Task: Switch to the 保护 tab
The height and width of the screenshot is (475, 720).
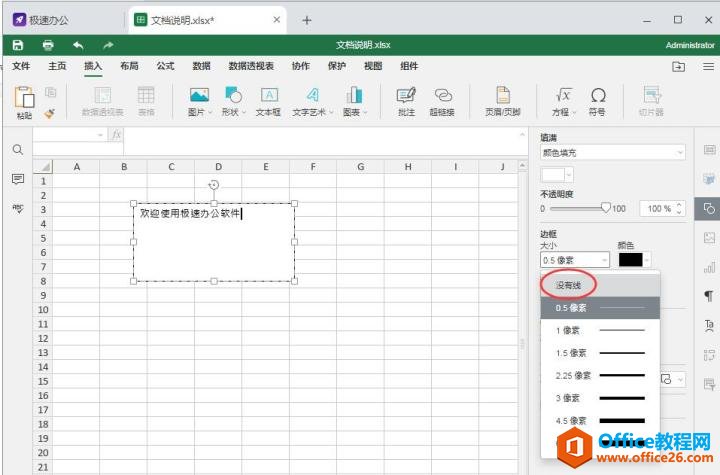Action: [337, 66]
